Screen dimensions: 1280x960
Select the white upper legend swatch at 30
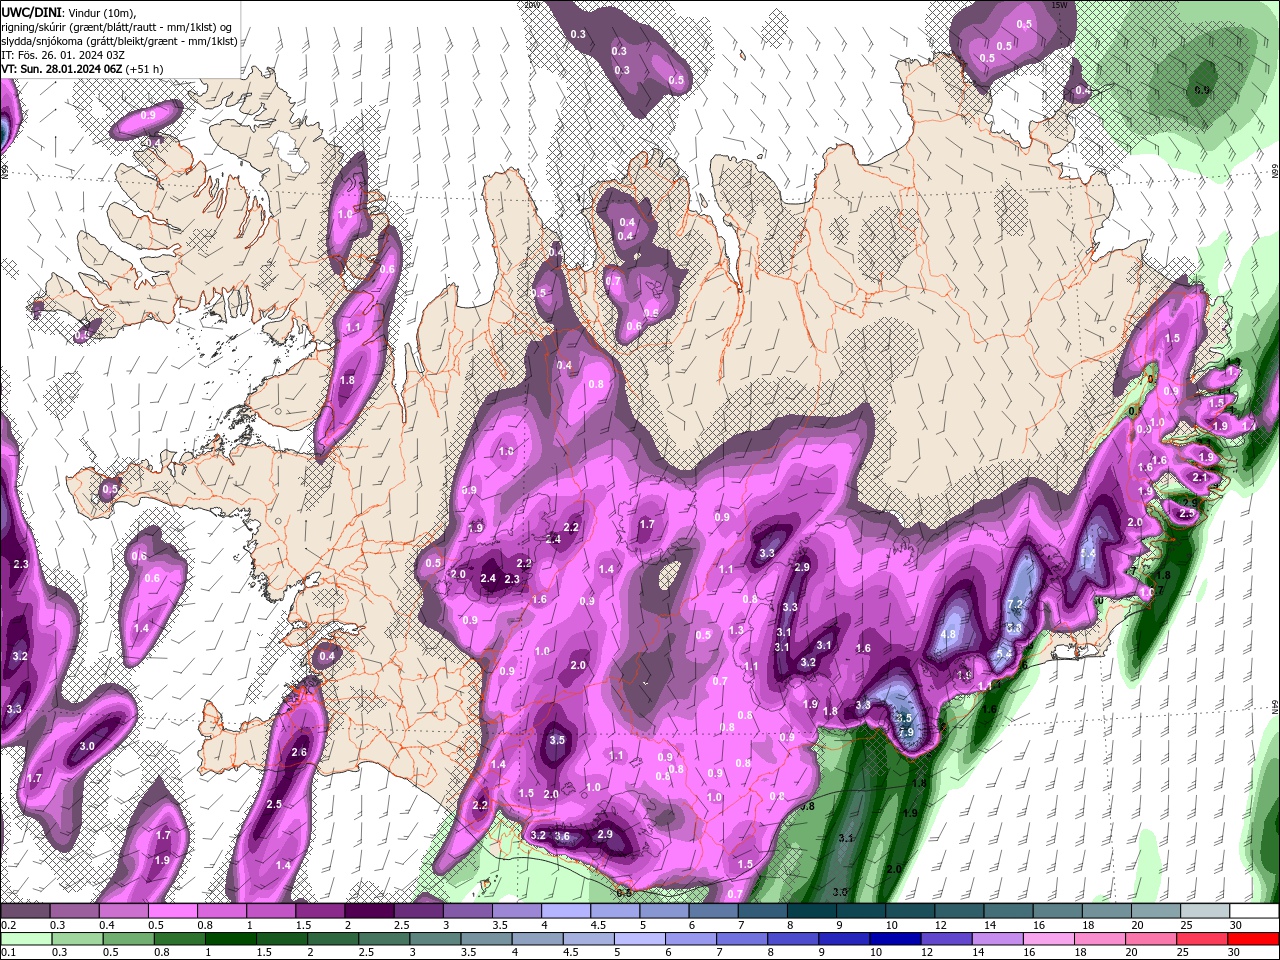tap(1254, 911)
